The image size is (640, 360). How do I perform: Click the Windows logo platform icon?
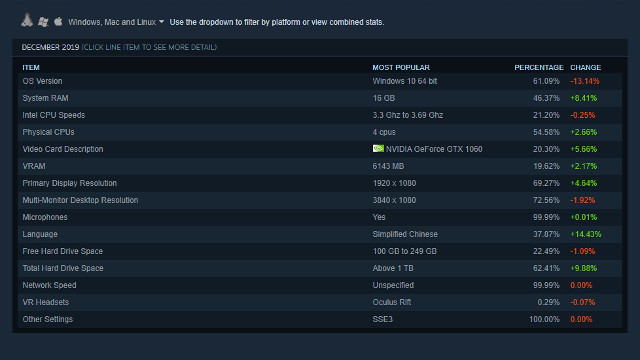click(43, 22)
